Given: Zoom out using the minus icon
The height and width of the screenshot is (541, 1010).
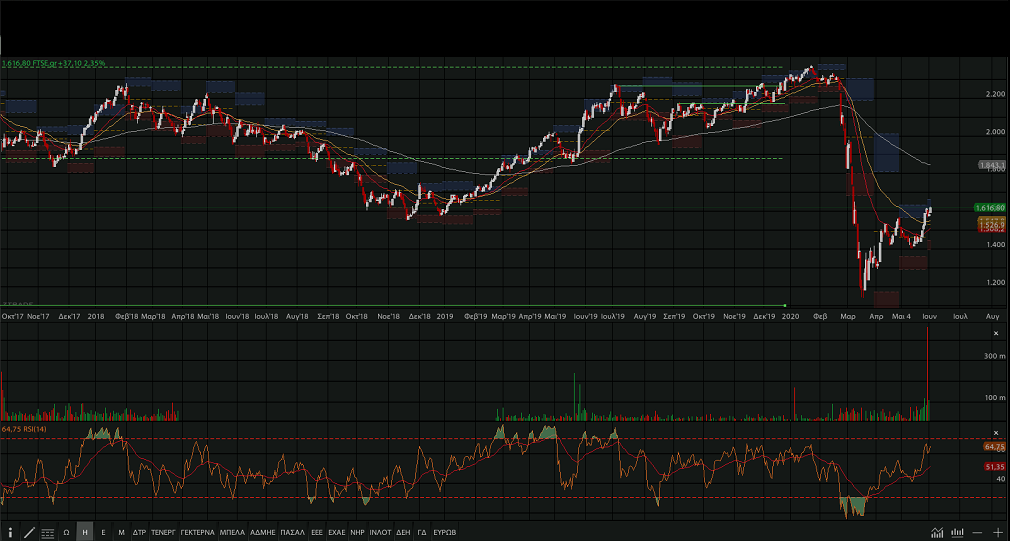Looking at the screenshot, I should (x=977, y=532).
